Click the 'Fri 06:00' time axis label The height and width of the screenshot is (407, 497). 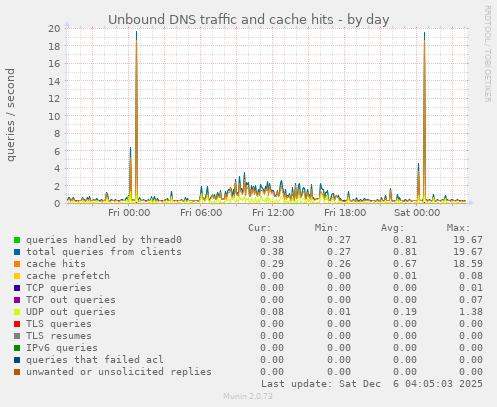(x=201, y=213)
